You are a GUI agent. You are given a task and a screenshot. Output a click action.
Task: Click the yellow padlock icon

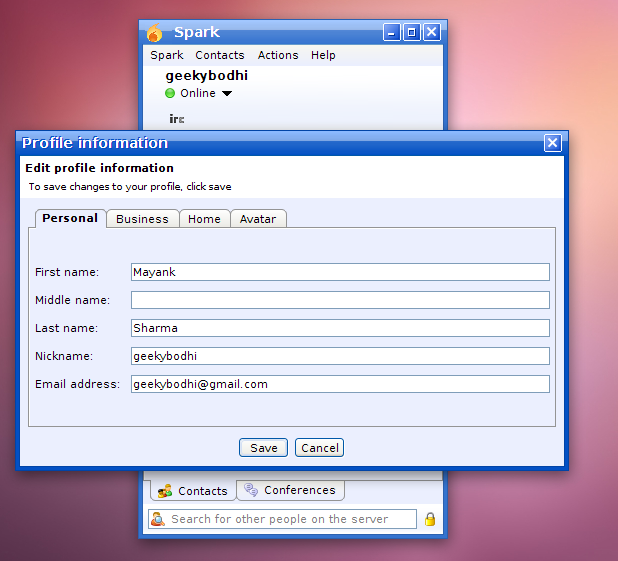(x=430, y=519)
